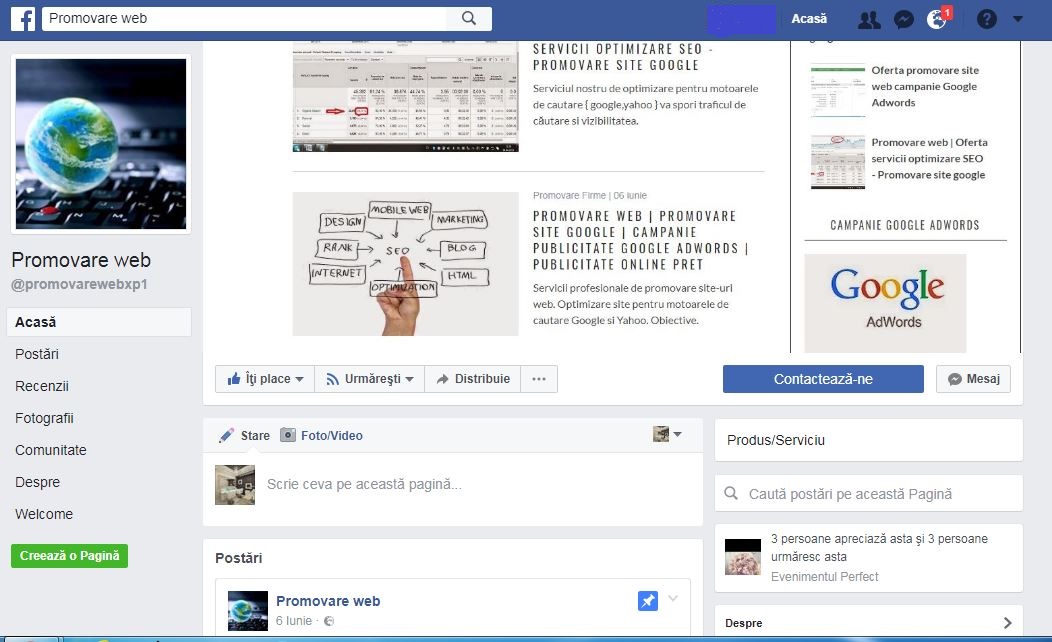Screen dimensions: 1052x642
Task: Click the Oferta servicii optimizare SEO thumbnail
Action: click(x=838, y=162)
